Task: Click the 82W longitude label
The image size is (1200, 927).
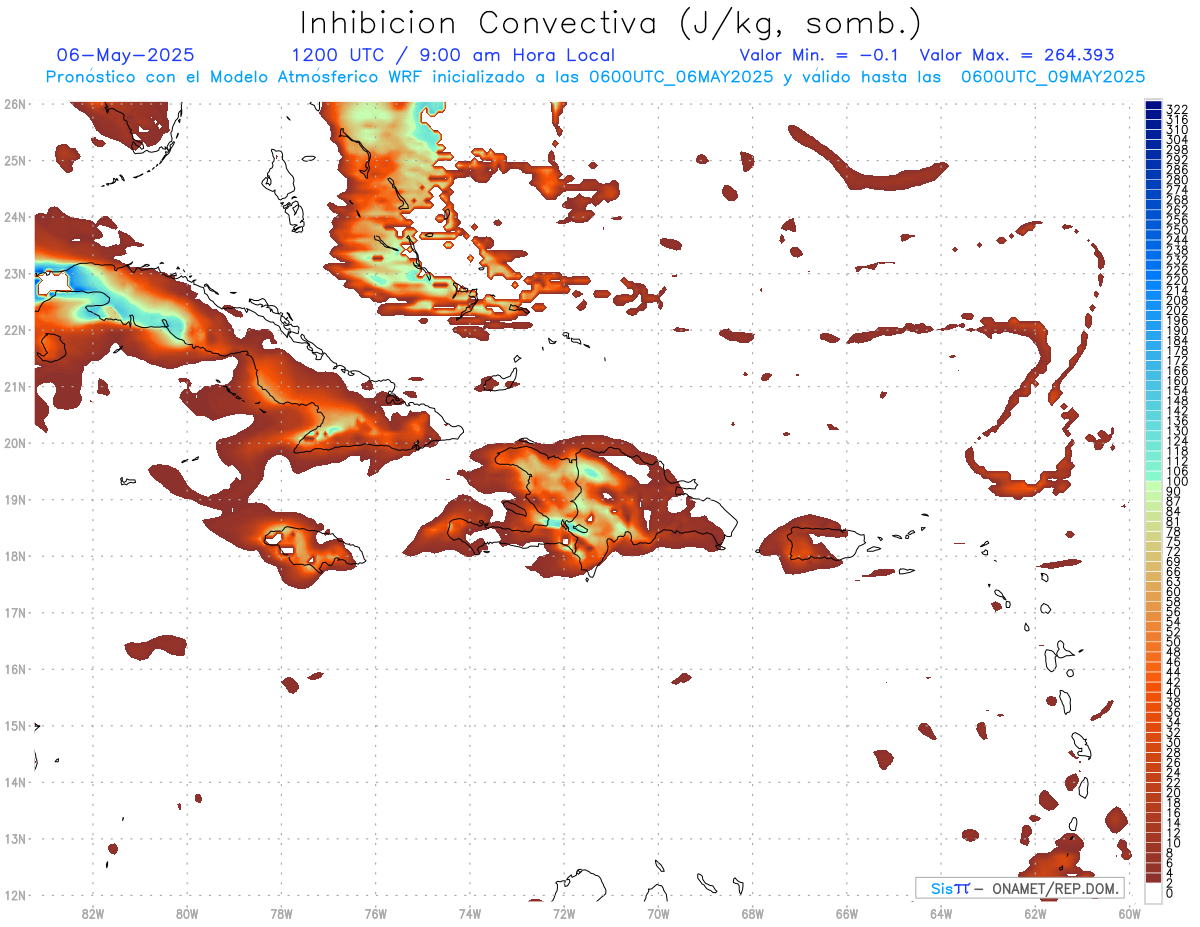Action: point(93,913)
